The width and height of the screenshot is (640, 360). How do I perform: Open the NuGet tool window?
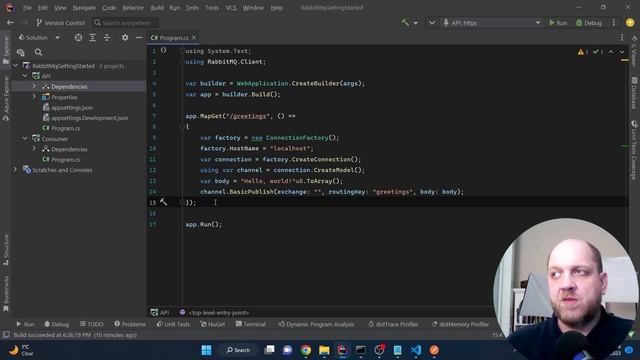[x=213, y=324]
